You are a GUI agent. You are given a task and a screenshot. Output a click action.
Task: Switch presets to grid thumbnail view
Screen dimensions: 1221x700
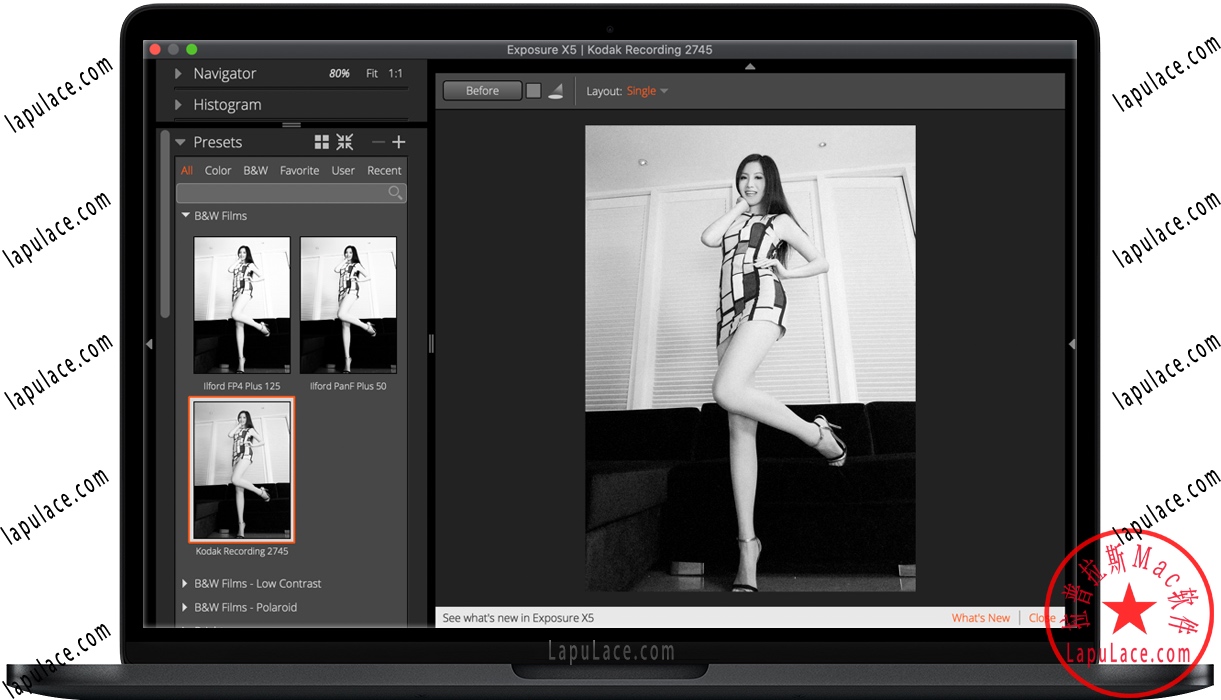pyautogui.click(x=321, y=142)
